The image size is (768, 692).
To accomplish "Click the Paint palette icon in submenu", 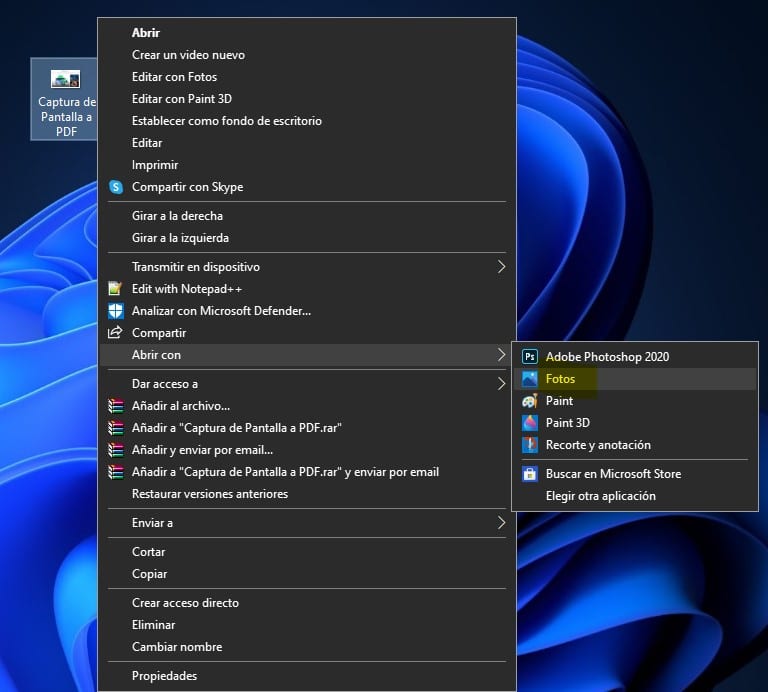I will [529, 401].
